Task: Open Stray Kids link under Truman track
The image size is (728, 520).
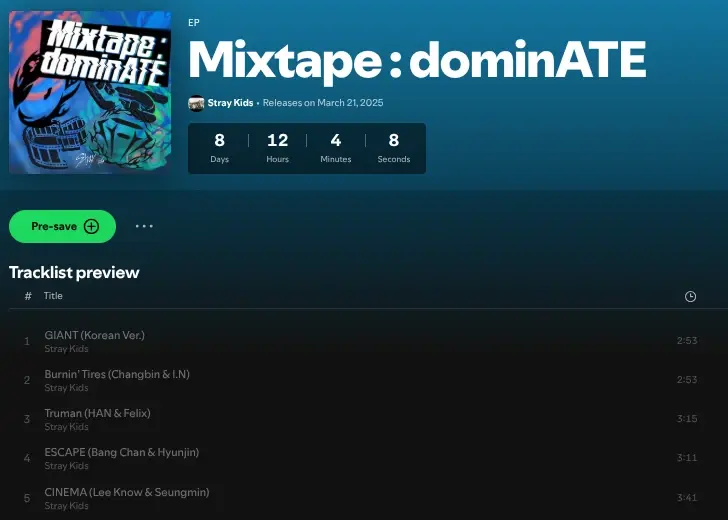Action: [66, 427]
